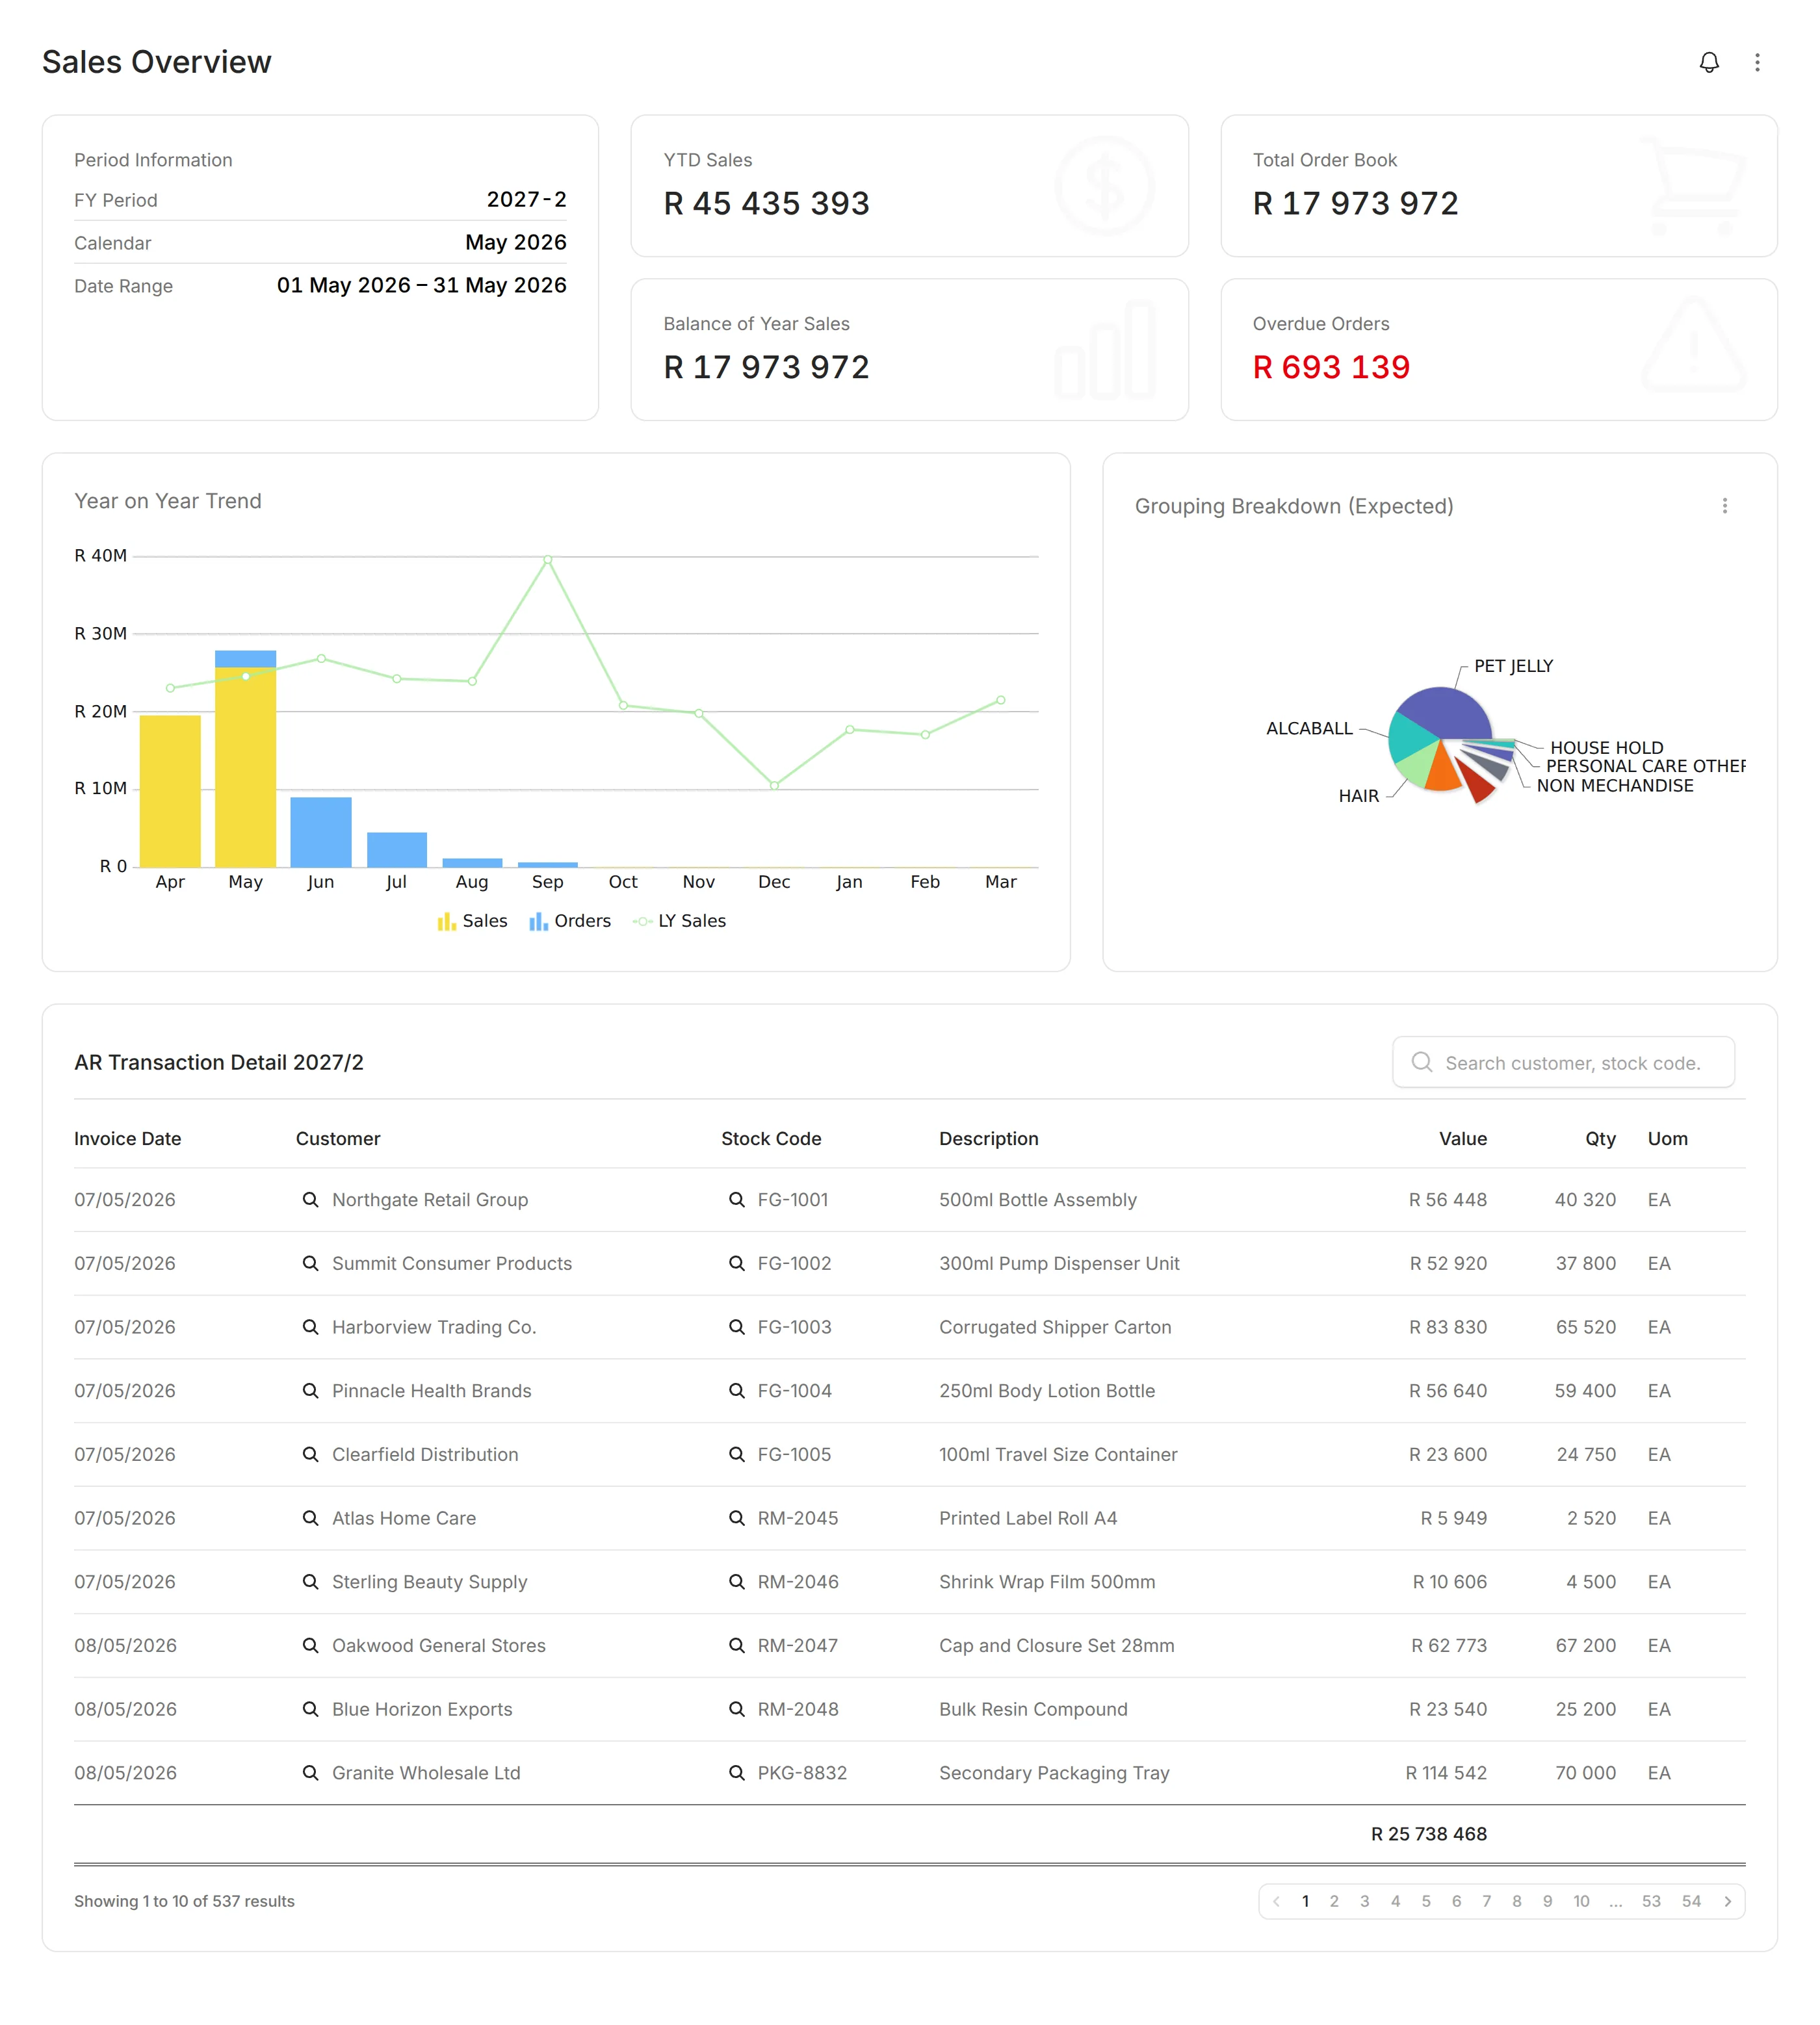Toggle the Sales series in chart legend
This screenshot has width=1820, height=2025.
(472, 921)
